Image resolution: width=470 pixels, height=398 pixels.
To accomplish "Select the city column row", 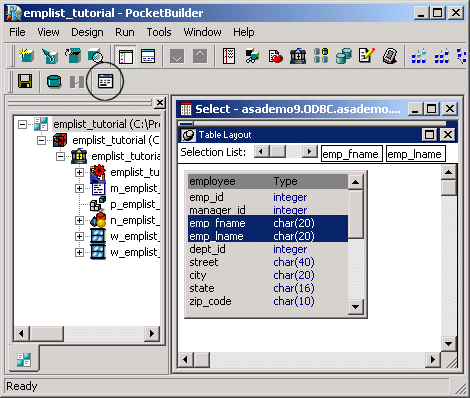I will pyautogui.click(x=268, y=275).
